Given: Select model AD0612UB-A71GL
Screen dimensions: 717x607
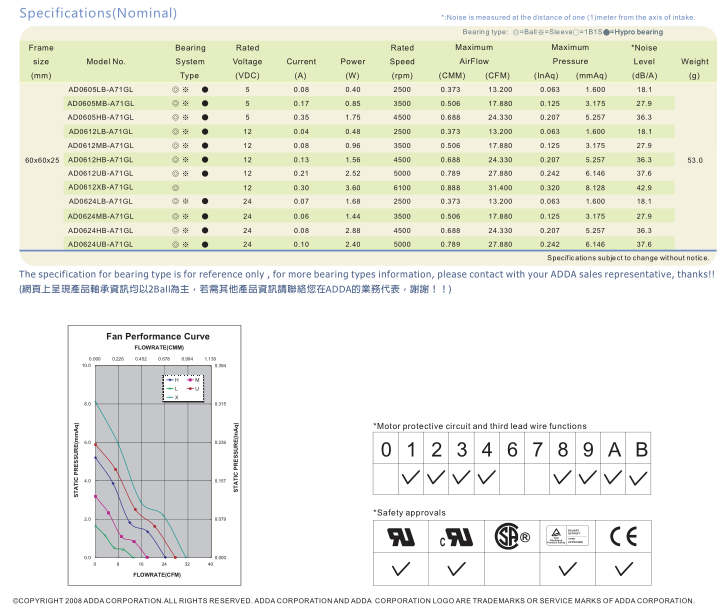Looking at the screenshot, I should [x=101, y=173].
